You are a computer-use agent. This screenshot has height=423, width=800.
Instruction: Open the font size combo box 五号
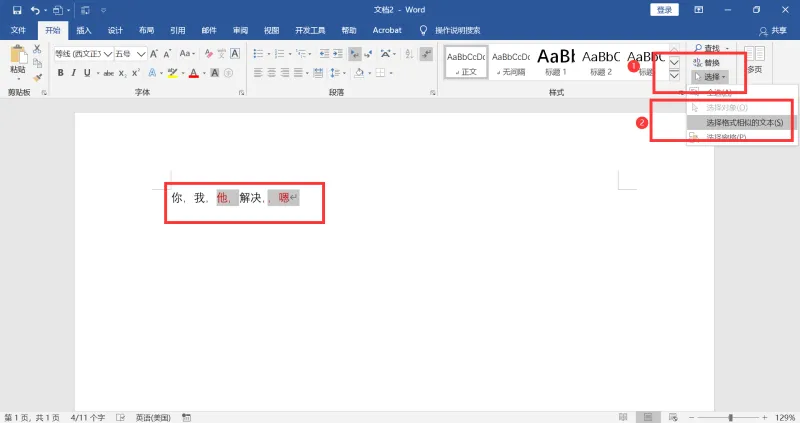tap(130, 54)
